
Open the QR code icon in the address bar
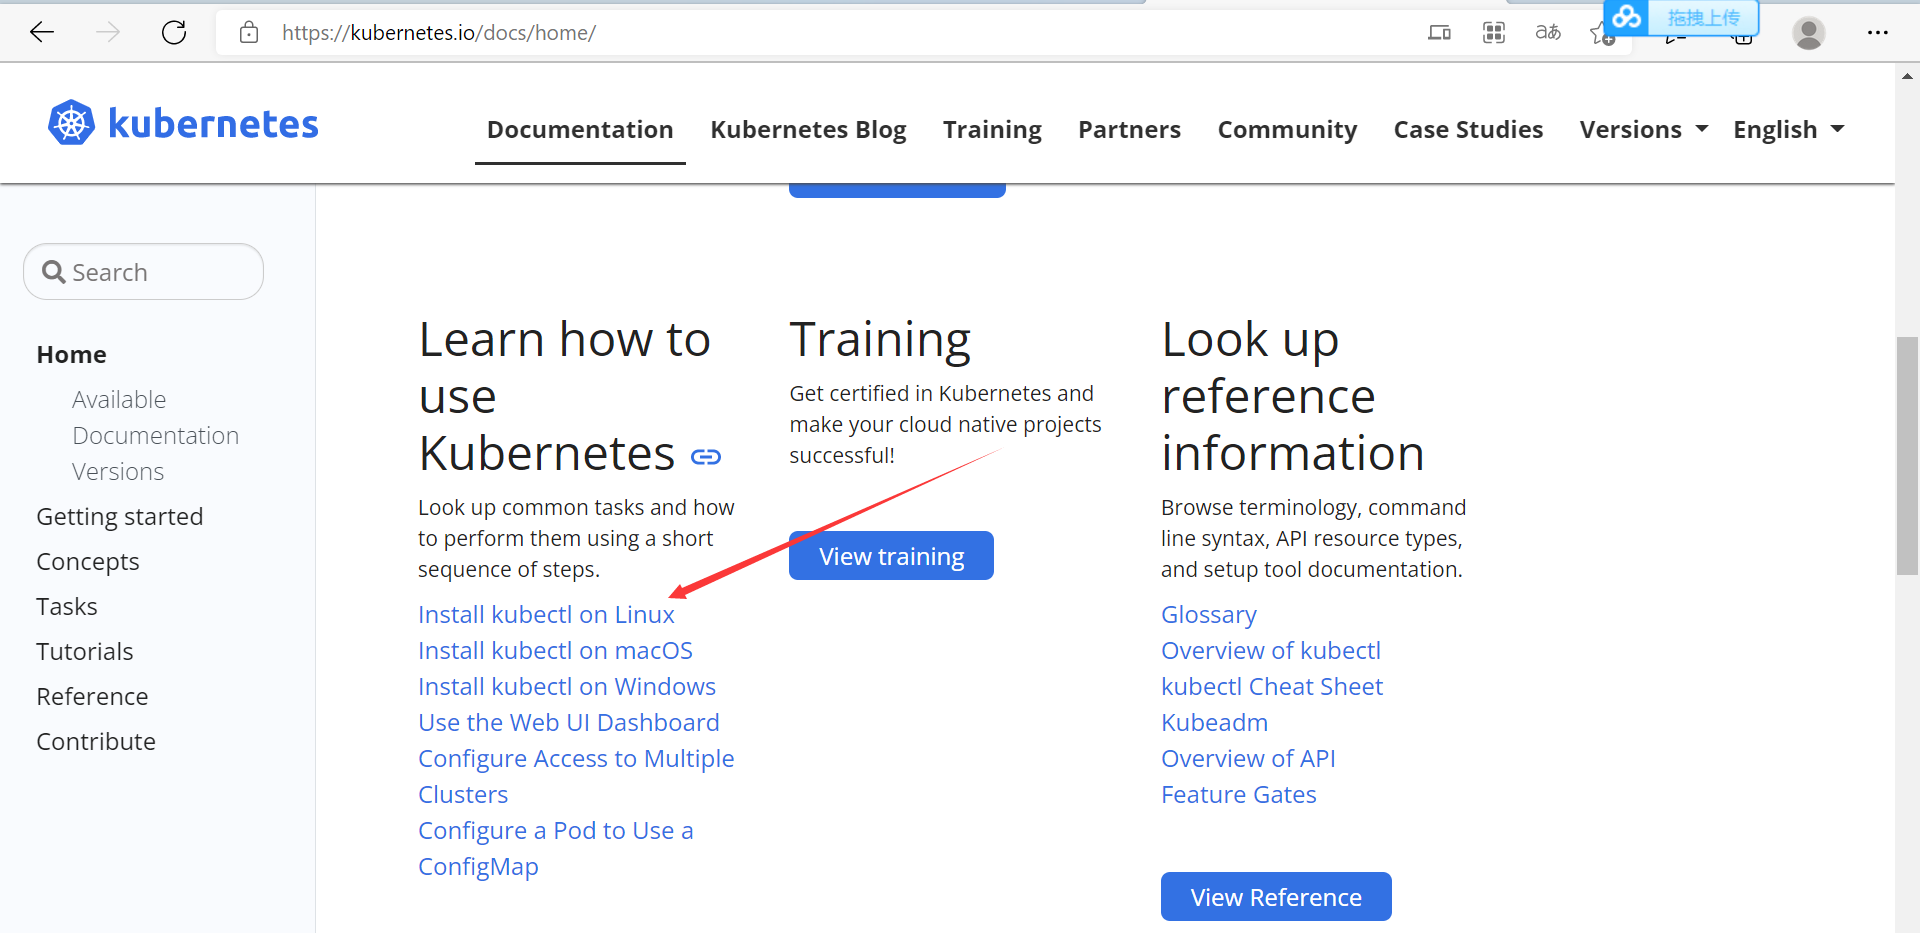(x=1493, y=33)
